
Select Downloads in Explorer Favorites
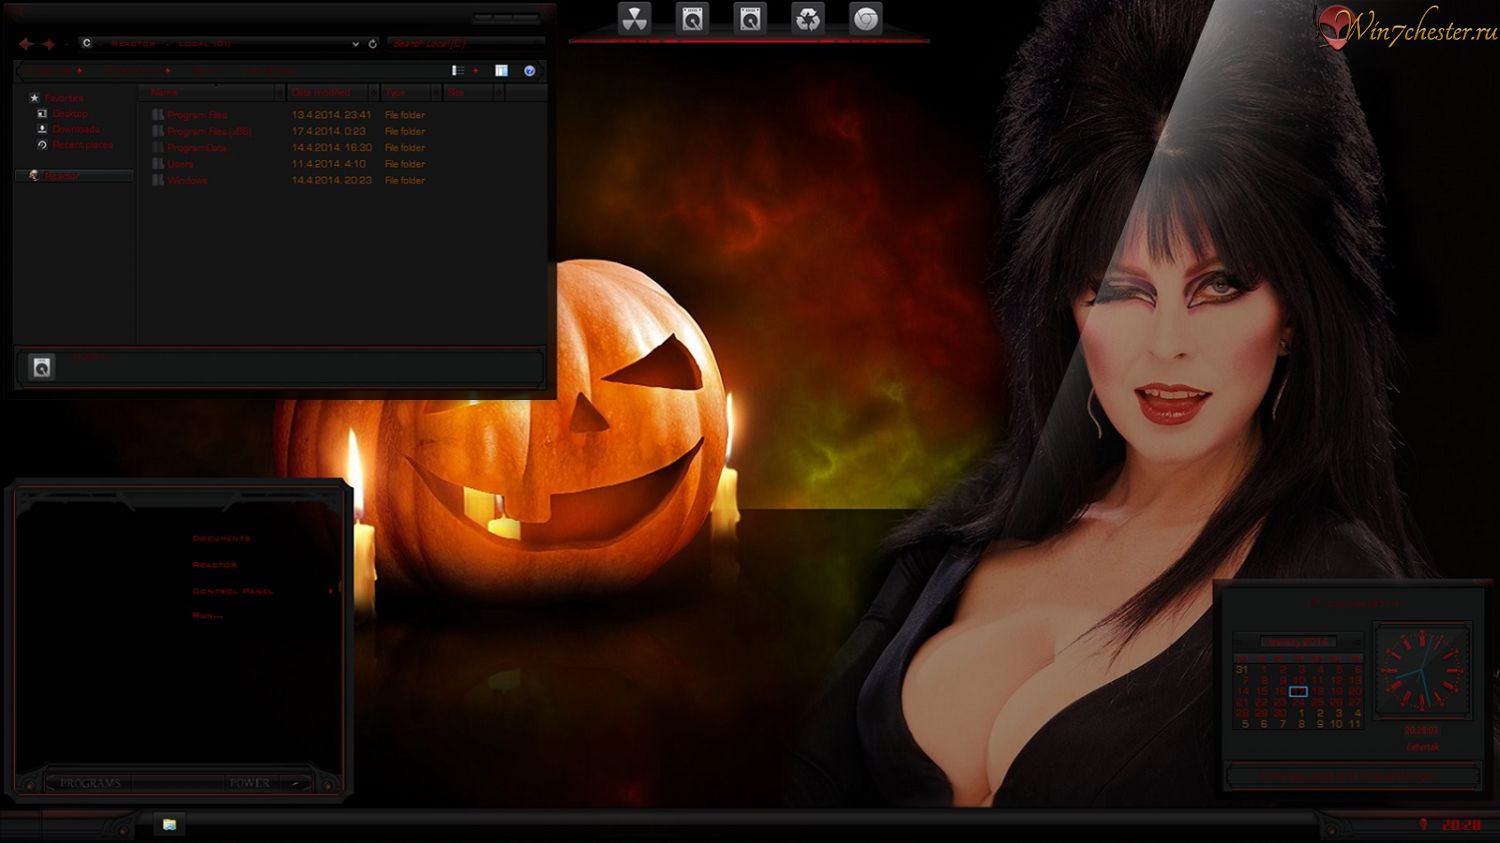pyautogui.click(x=76, y=129)
